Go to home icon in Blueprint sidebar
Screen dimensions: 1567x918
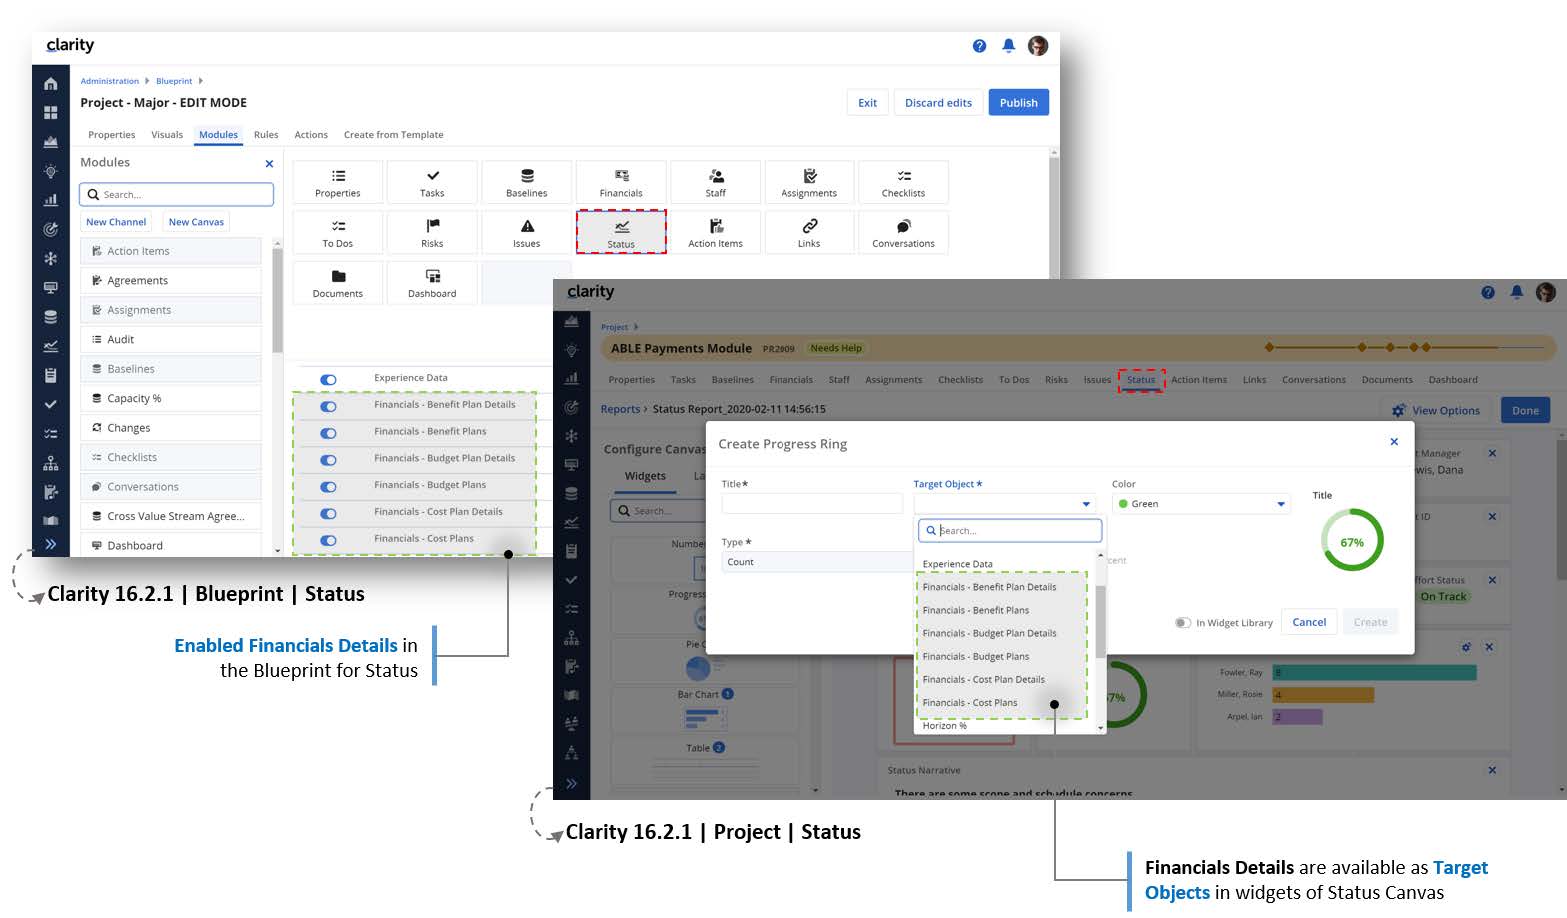[x=51, y=84]
